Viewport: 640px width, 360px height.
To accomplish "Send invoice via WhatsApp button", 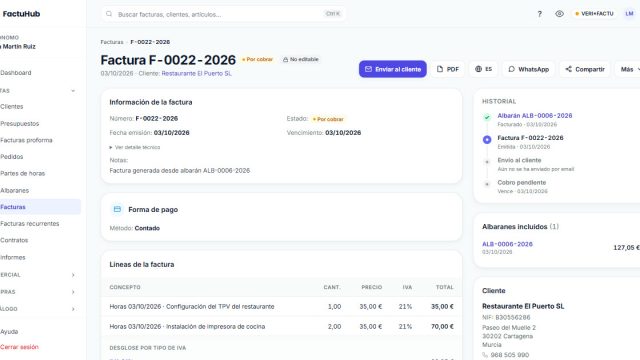I will [529, 69].
